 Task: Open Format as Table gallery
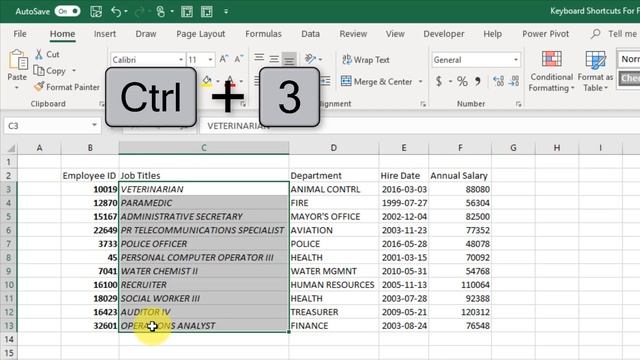[595, 71]
